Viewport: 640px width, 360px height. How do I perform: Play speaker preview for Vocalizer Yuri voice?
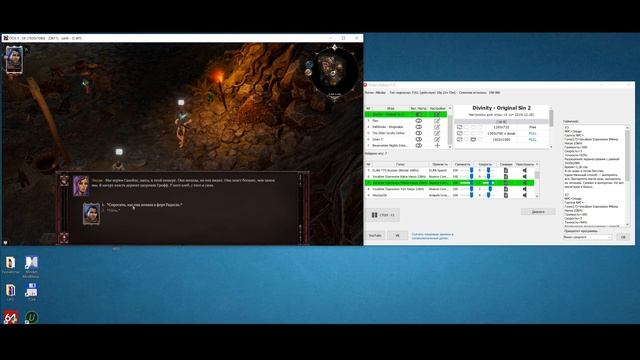tap(524, 189)
